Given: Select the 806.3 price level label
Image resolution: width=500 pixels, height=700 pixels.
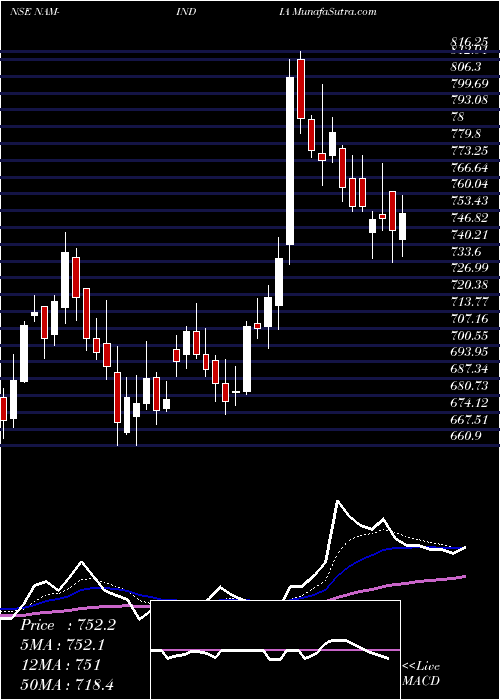Looking at the screenshot, I should tap(467, 67).
